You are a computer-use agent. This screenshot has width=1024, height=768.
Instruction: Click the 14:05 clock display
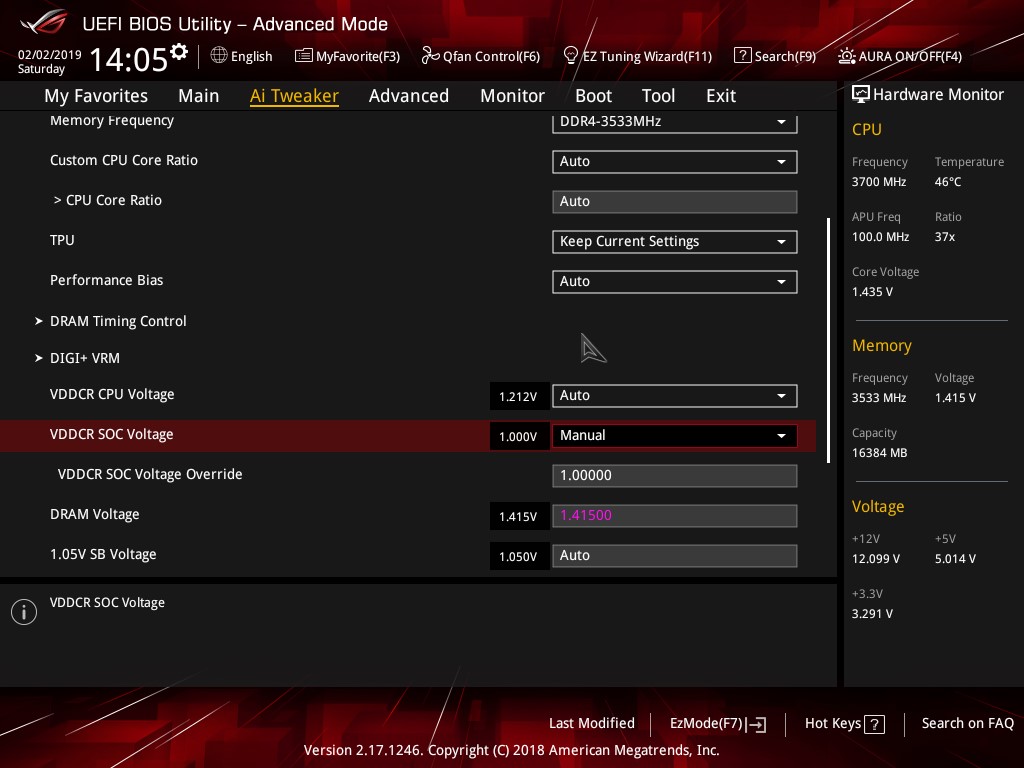(128, 59)
